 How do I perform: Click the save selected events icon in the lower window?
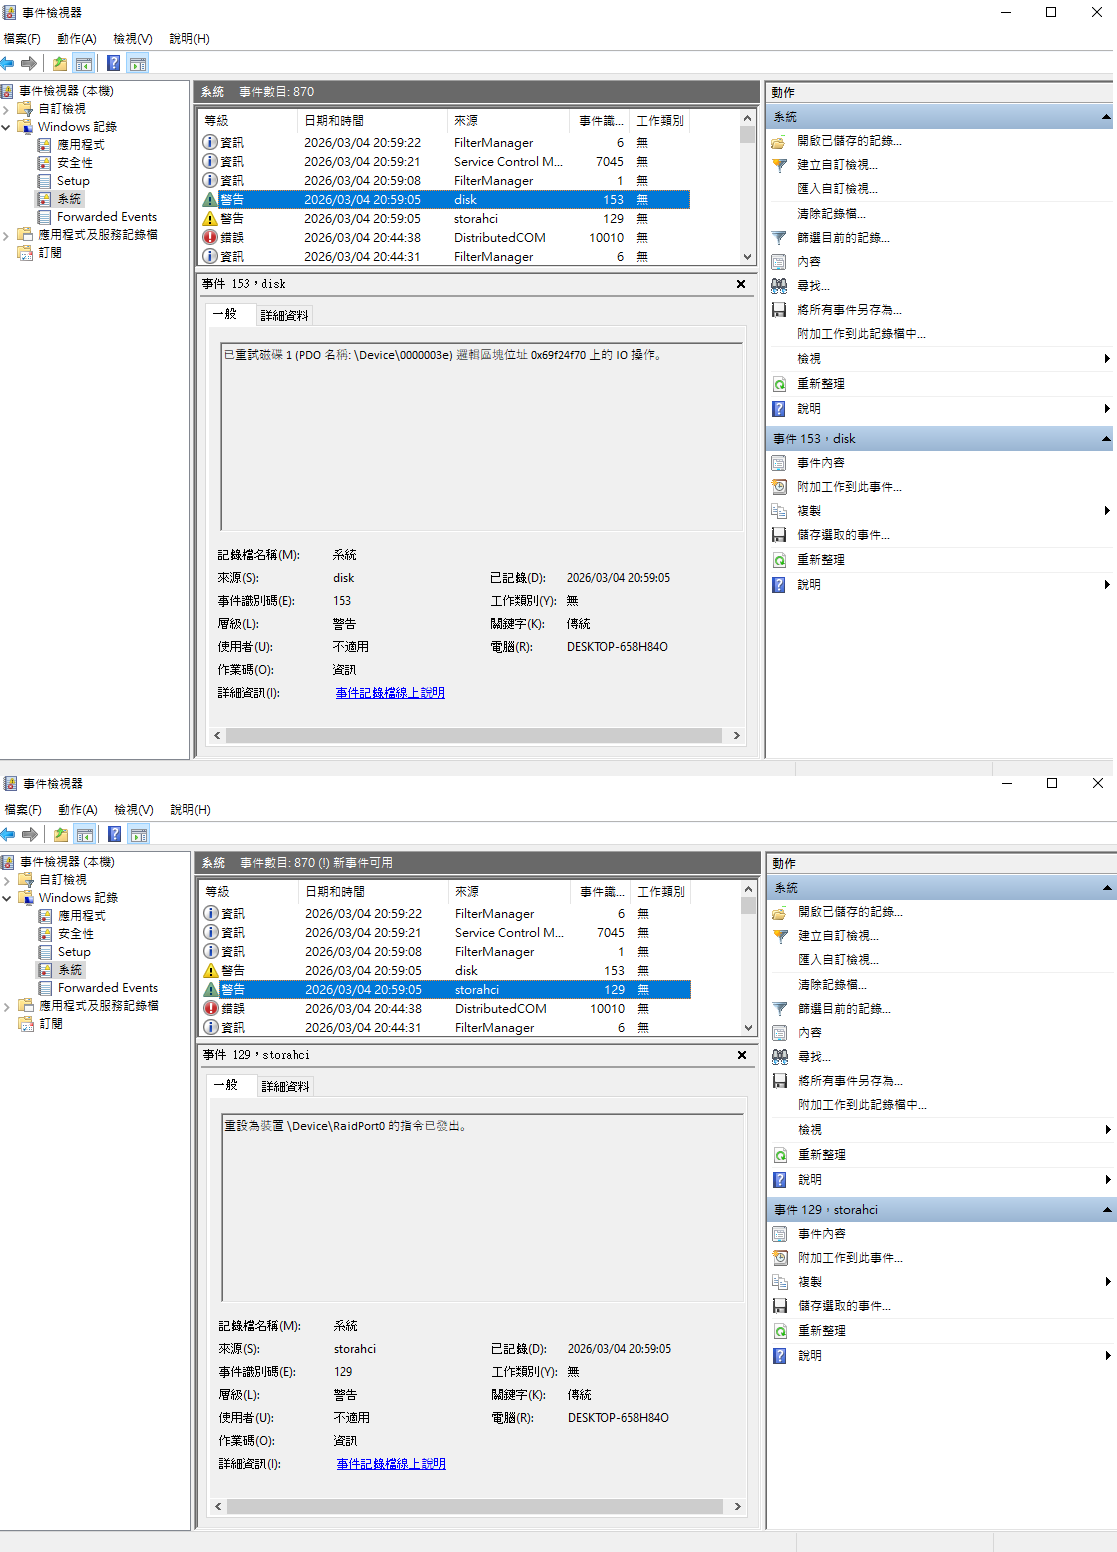click(x=780, y=1306)
